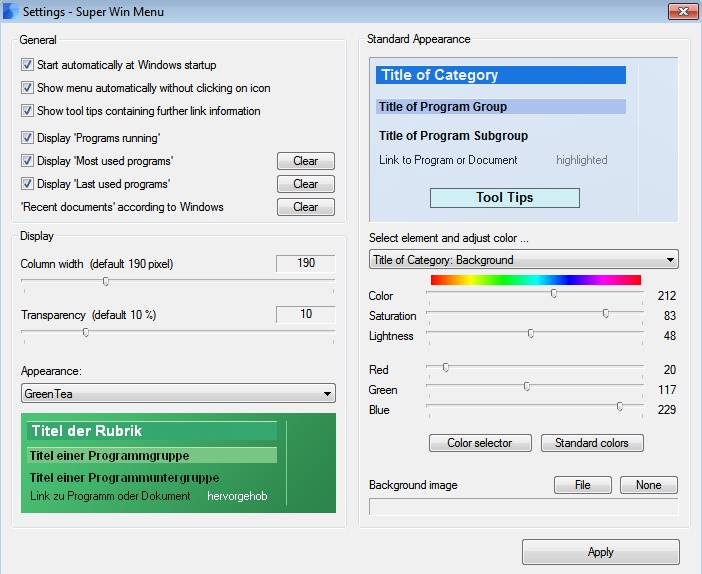The height and width of the screenshot is (574, 702).
Task: Clear the 'Last used programs' list
Action: tap(305, 184)
